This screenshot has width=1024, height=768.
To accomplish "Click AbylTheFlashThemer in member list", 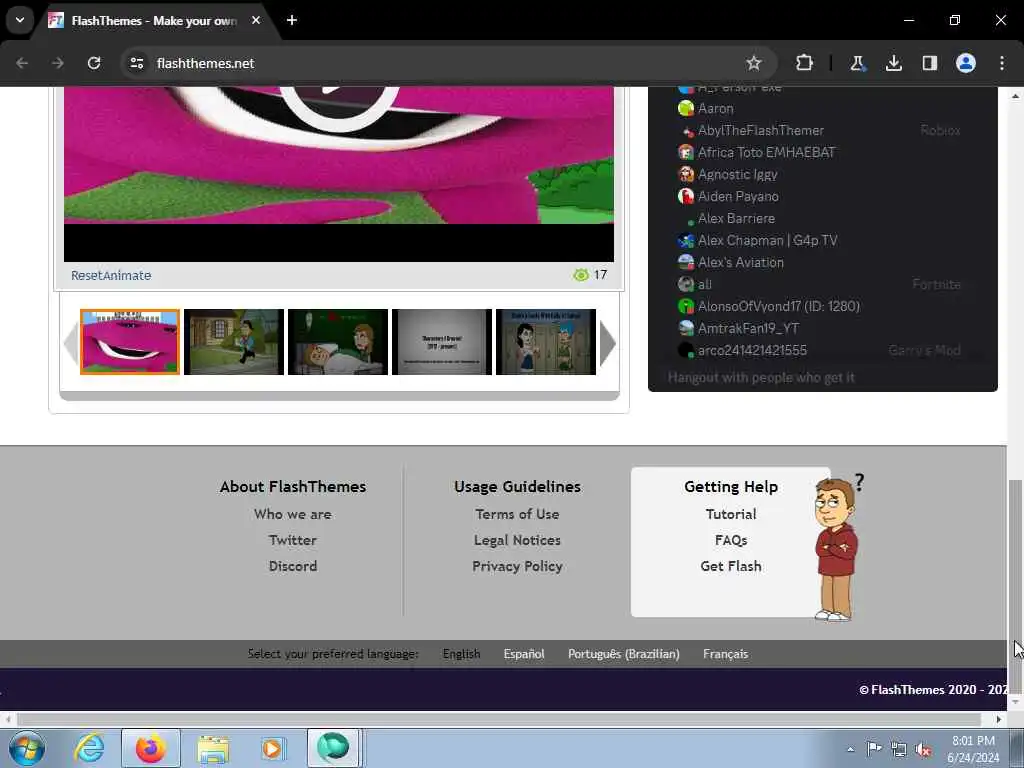I will [x=760, y=131].
